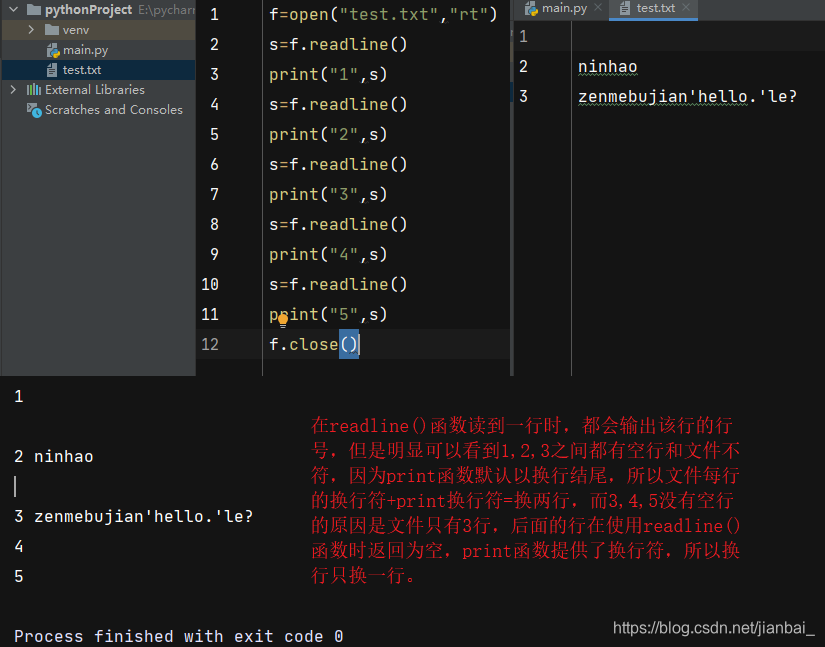Click the External Libraries icon
This screenshot has width=825, height=647.
[34, 89]
